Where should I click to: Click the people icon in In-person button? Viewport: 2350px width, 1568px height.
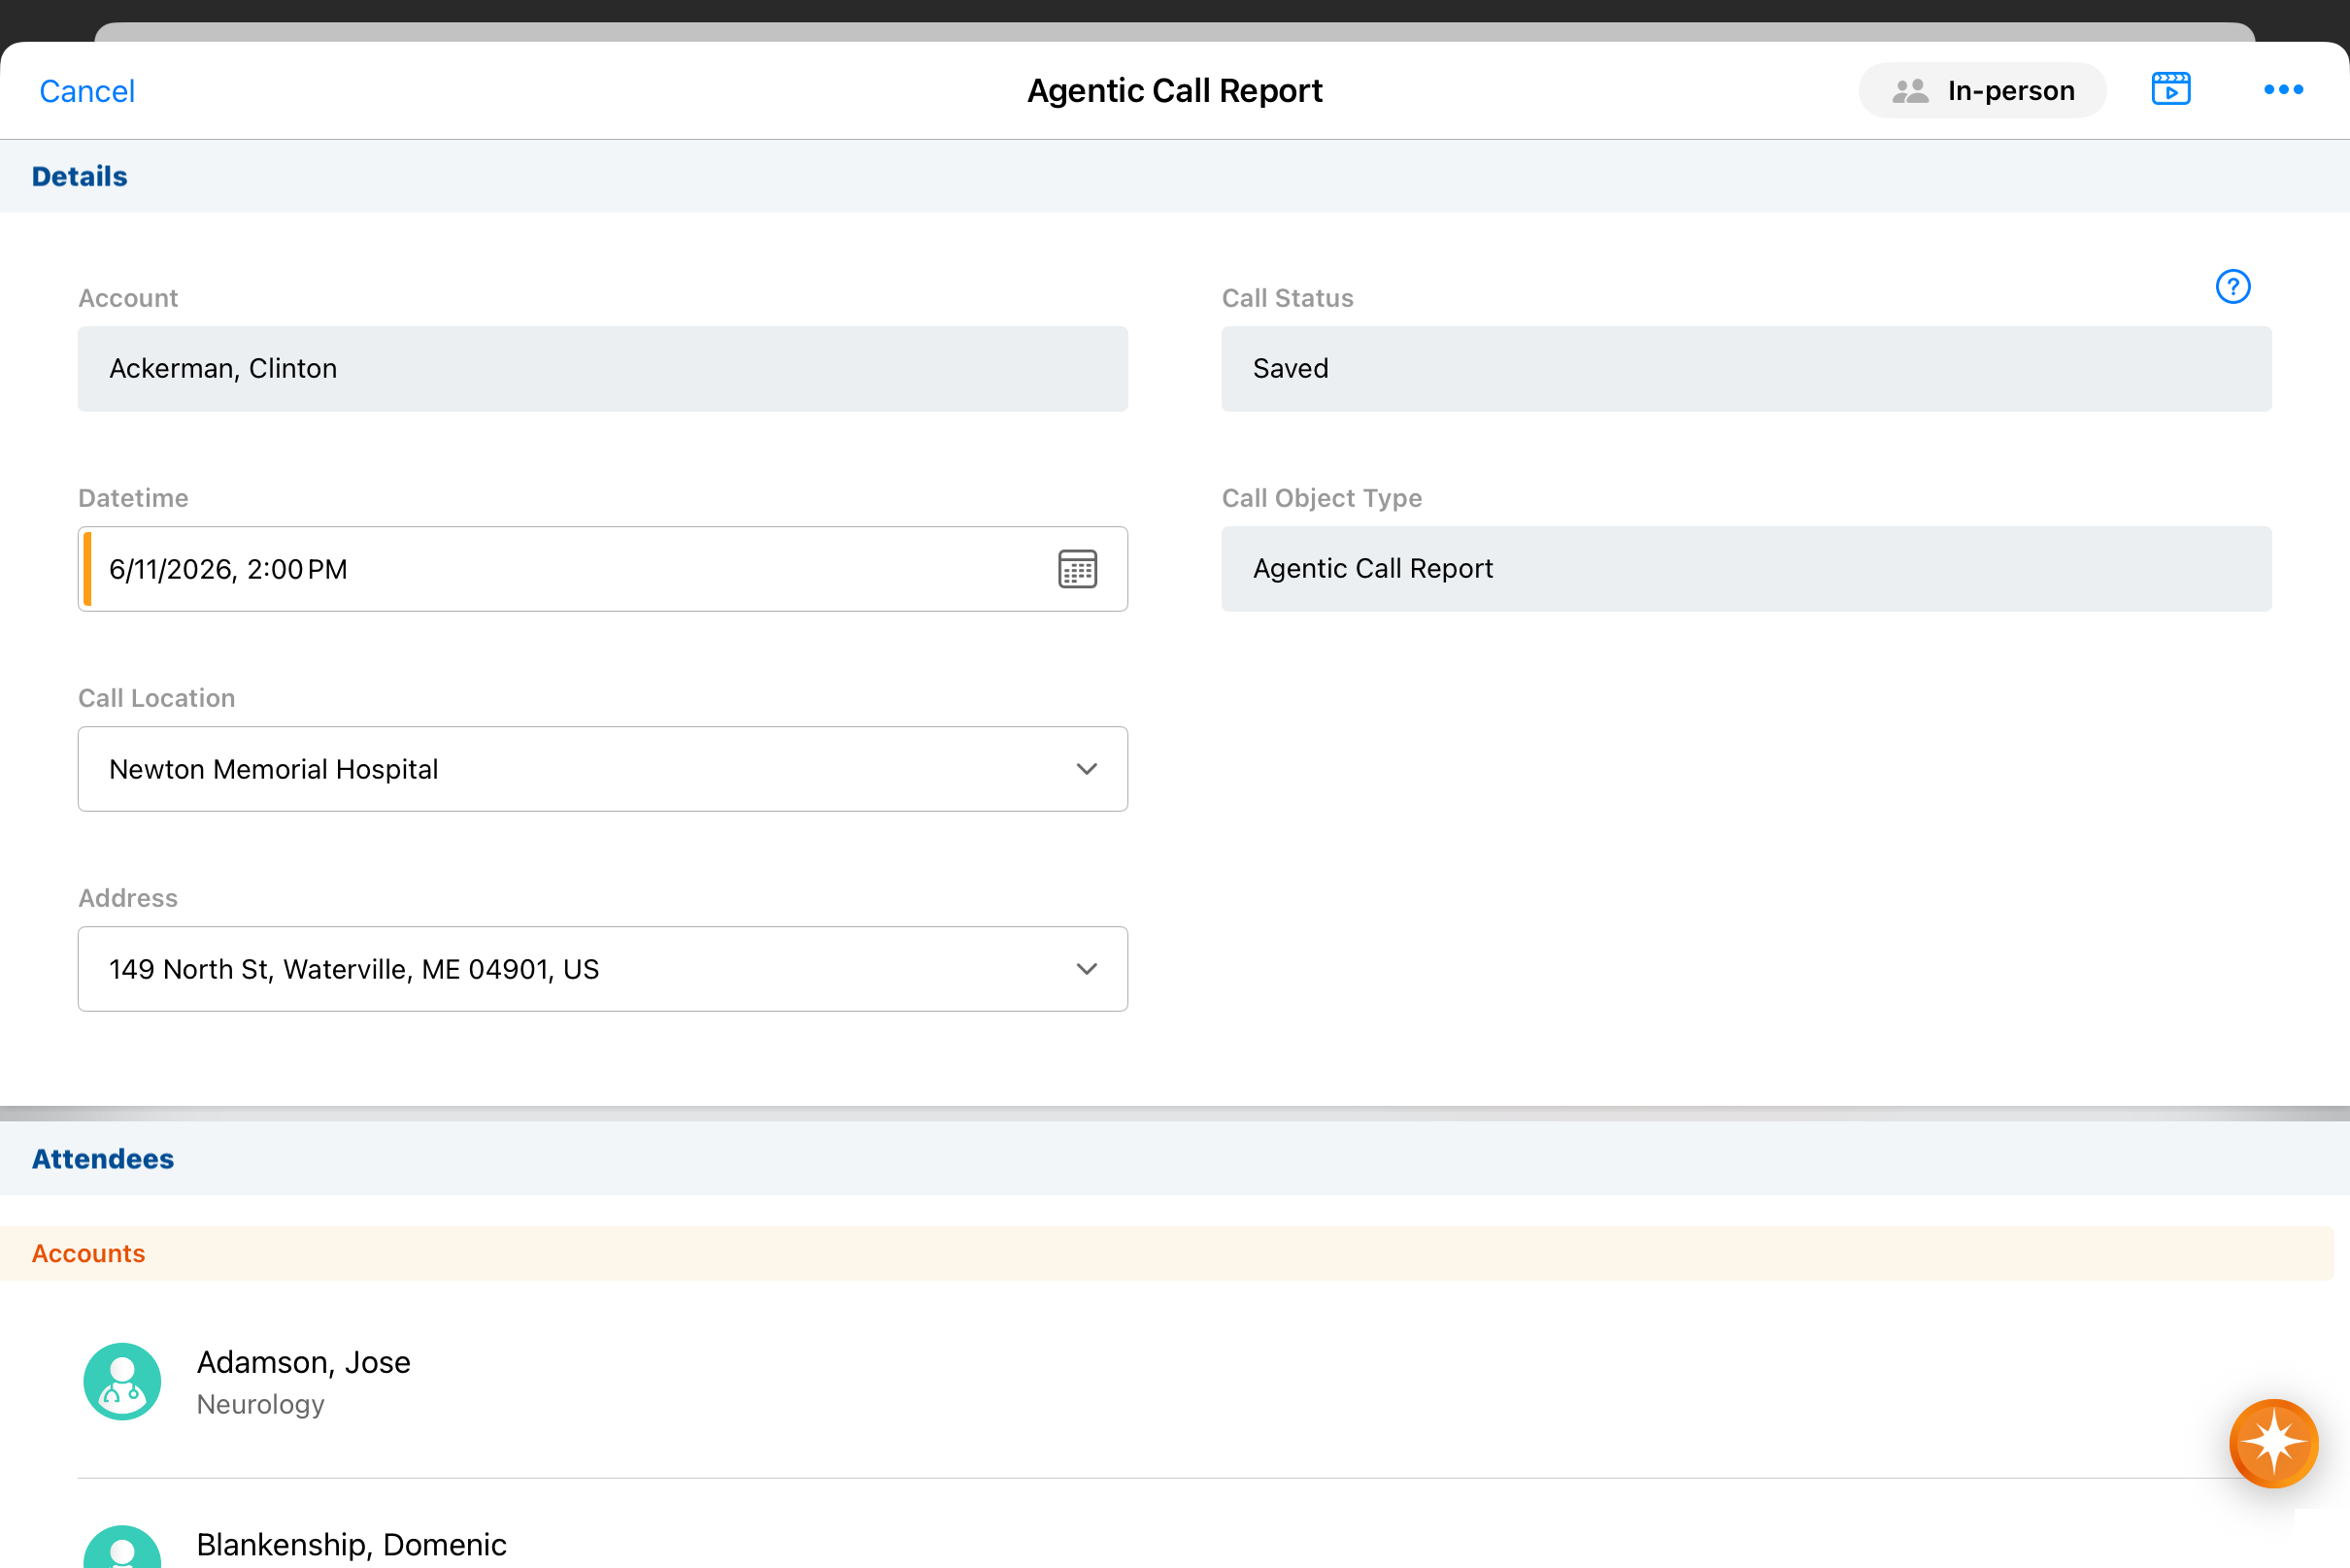pyautogui.click(x=1910, y=91)
